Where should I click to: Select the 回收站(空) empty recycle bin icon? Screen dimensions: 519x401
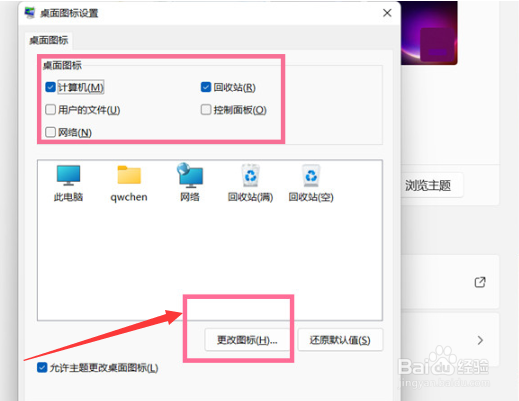click(311, 175)
